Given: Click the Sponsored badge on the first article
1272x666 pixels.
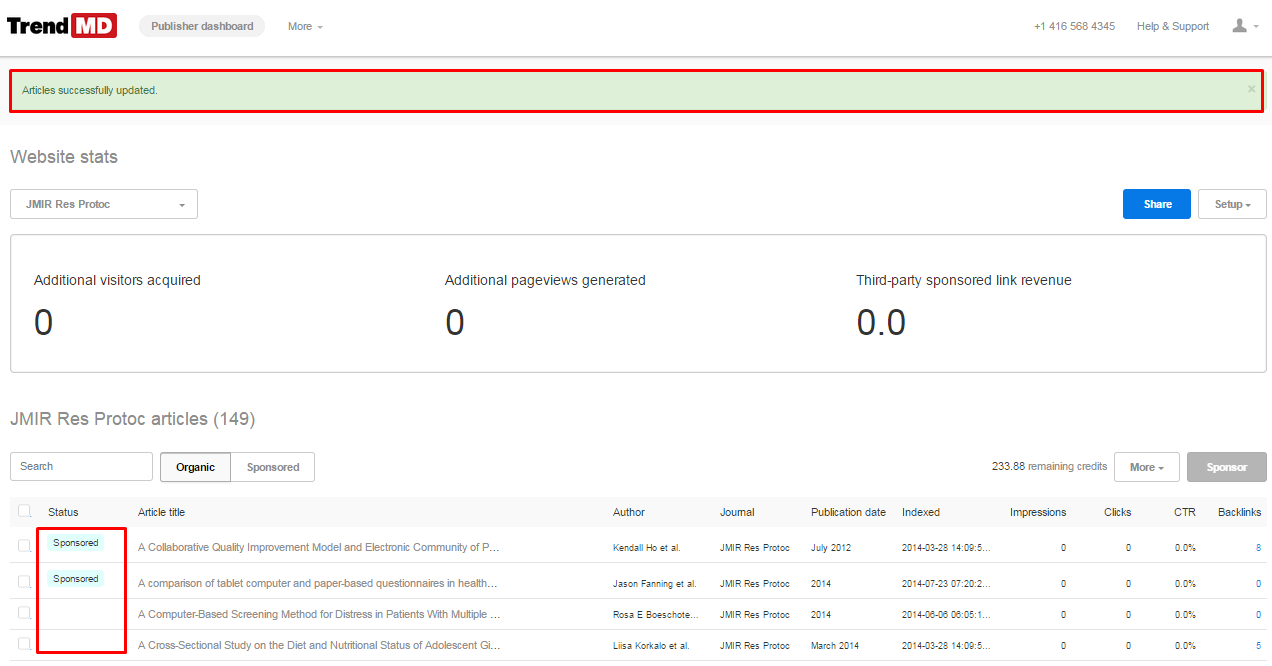Looking at the screenshot, I should coord(76,543).
